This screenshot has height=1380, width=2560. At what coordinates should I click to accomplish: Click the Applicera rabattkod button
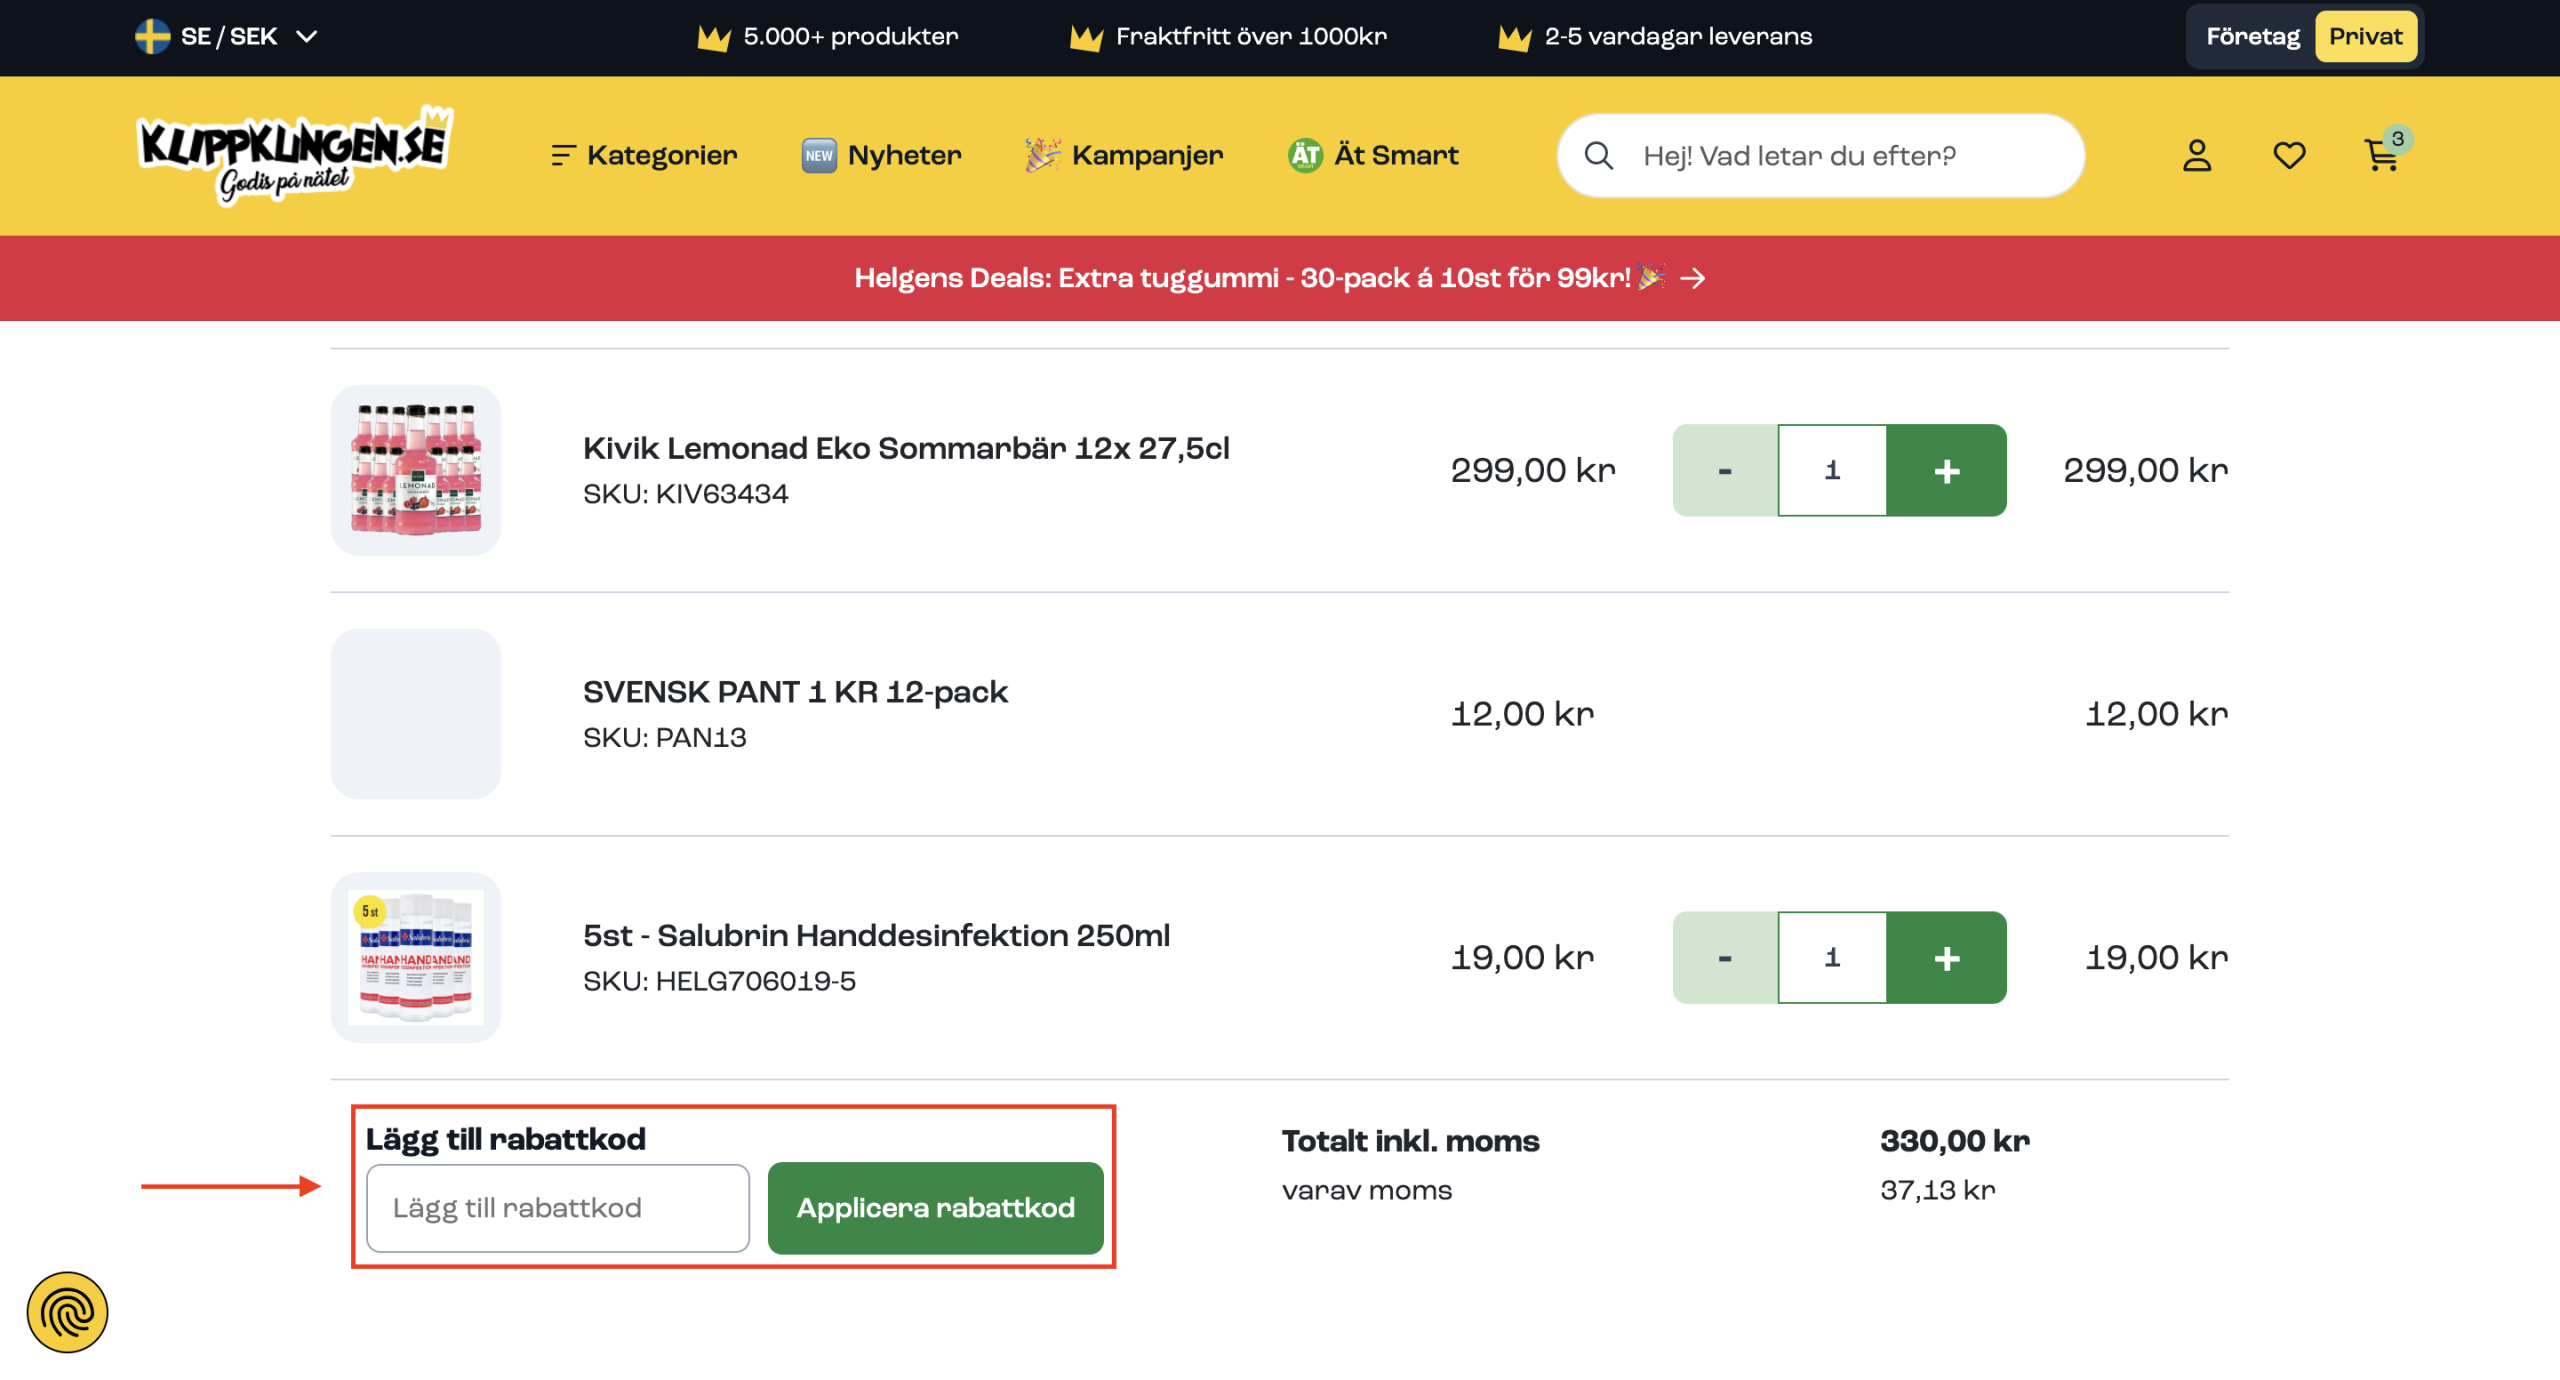click(x=935, y=1208)
